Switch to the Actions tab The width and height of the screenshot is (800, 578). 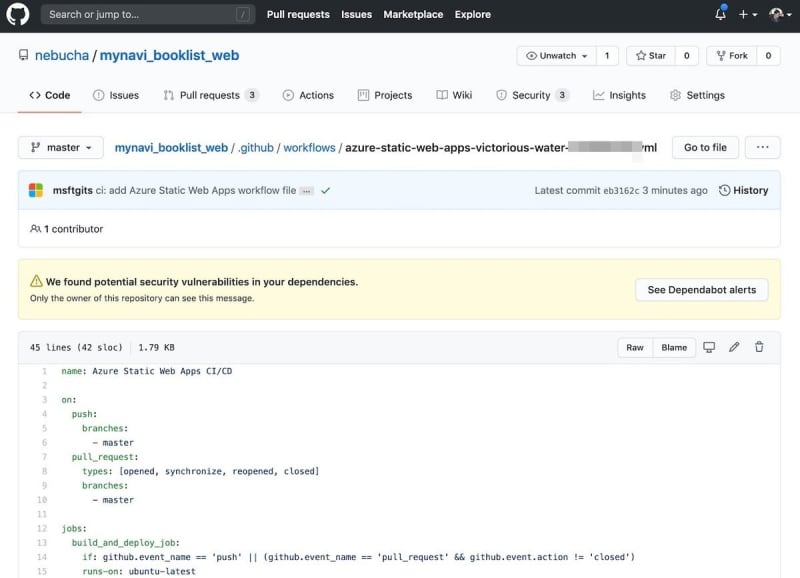(x=308, y=95)
